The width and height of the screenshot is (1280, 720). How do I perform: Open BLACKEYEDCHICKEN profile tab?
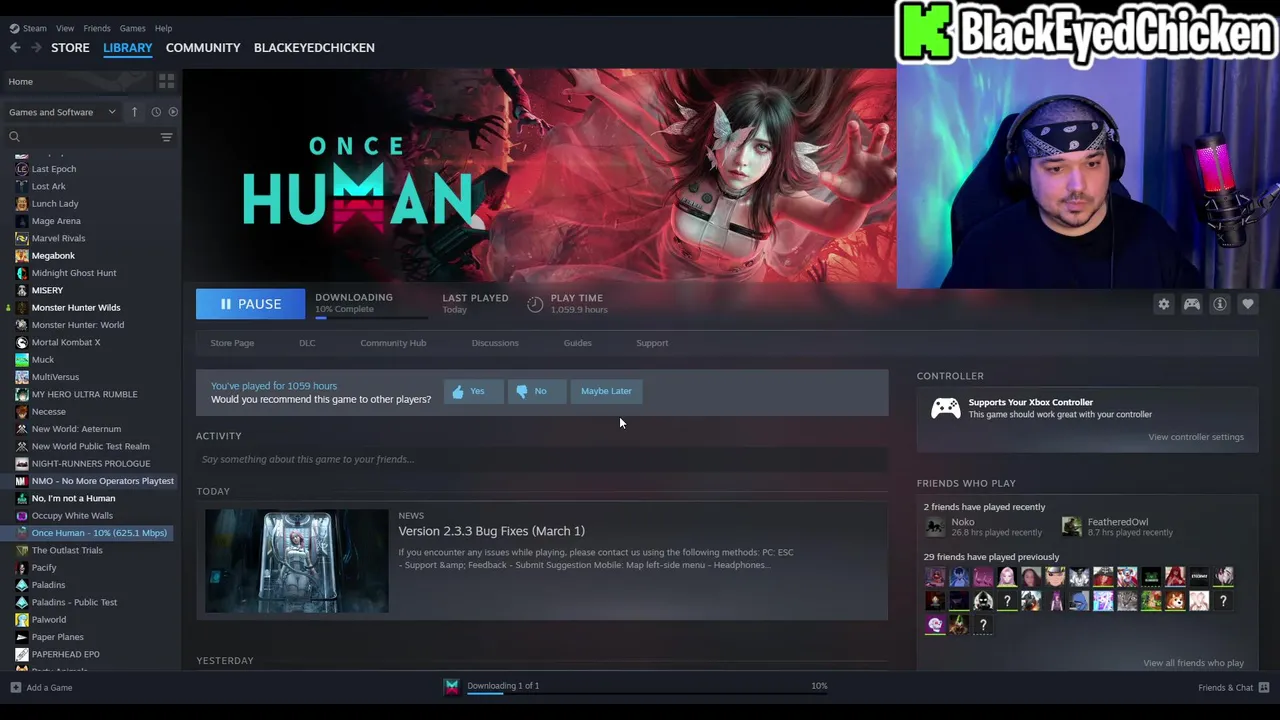314,47
